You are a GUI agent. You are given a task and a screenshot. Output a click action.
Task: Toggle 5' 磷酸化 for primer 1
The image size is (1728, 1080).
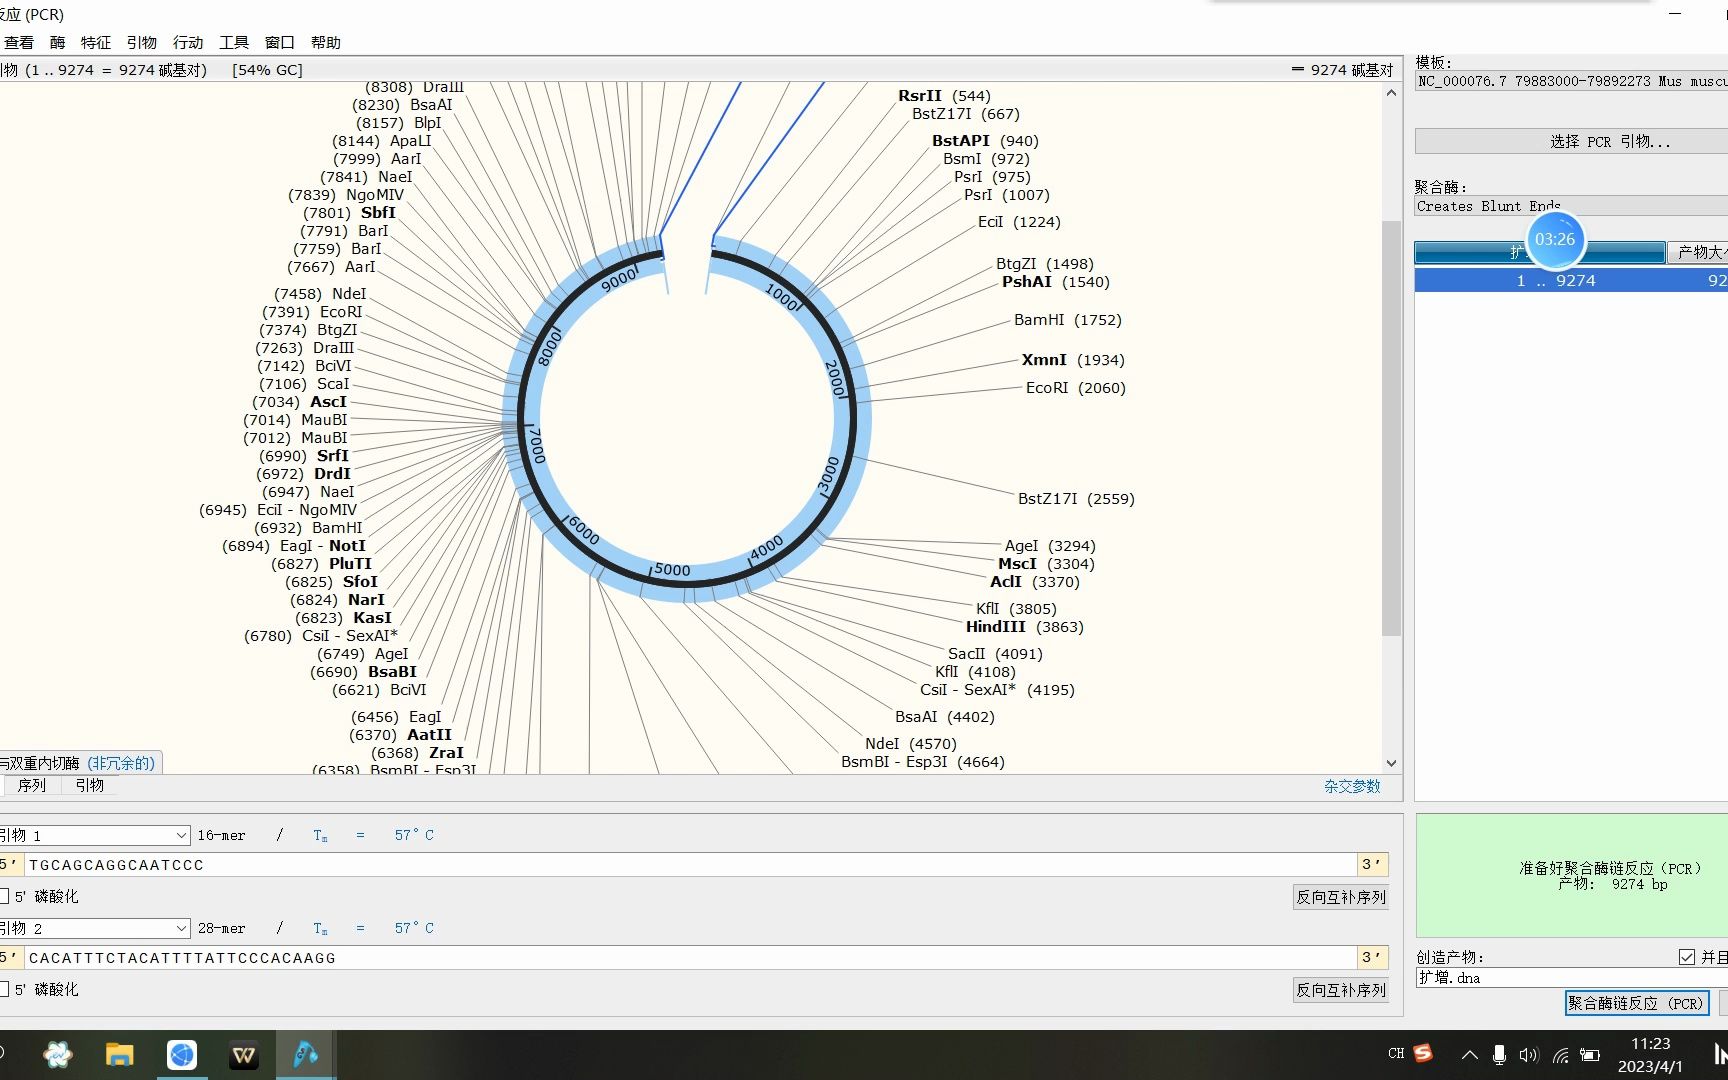point(5,897)
